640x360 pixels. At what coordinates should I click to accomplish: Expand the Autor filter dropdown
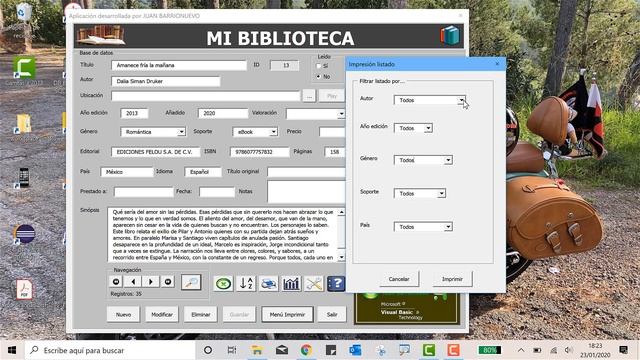461,100
